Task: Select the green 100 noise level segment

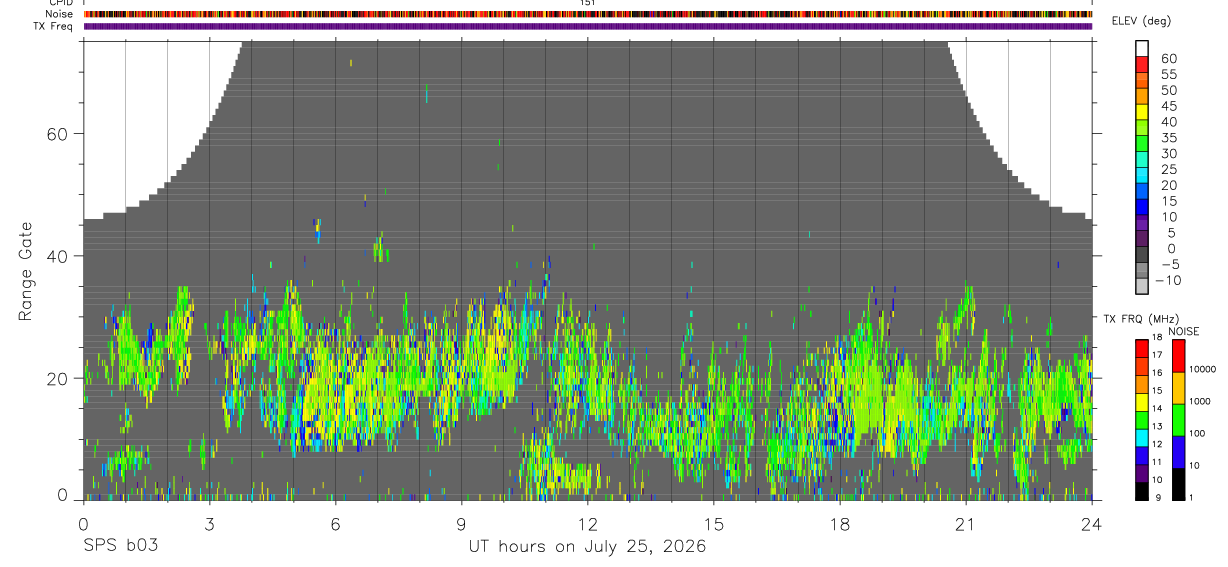Action: click(x=1178, y=420)
